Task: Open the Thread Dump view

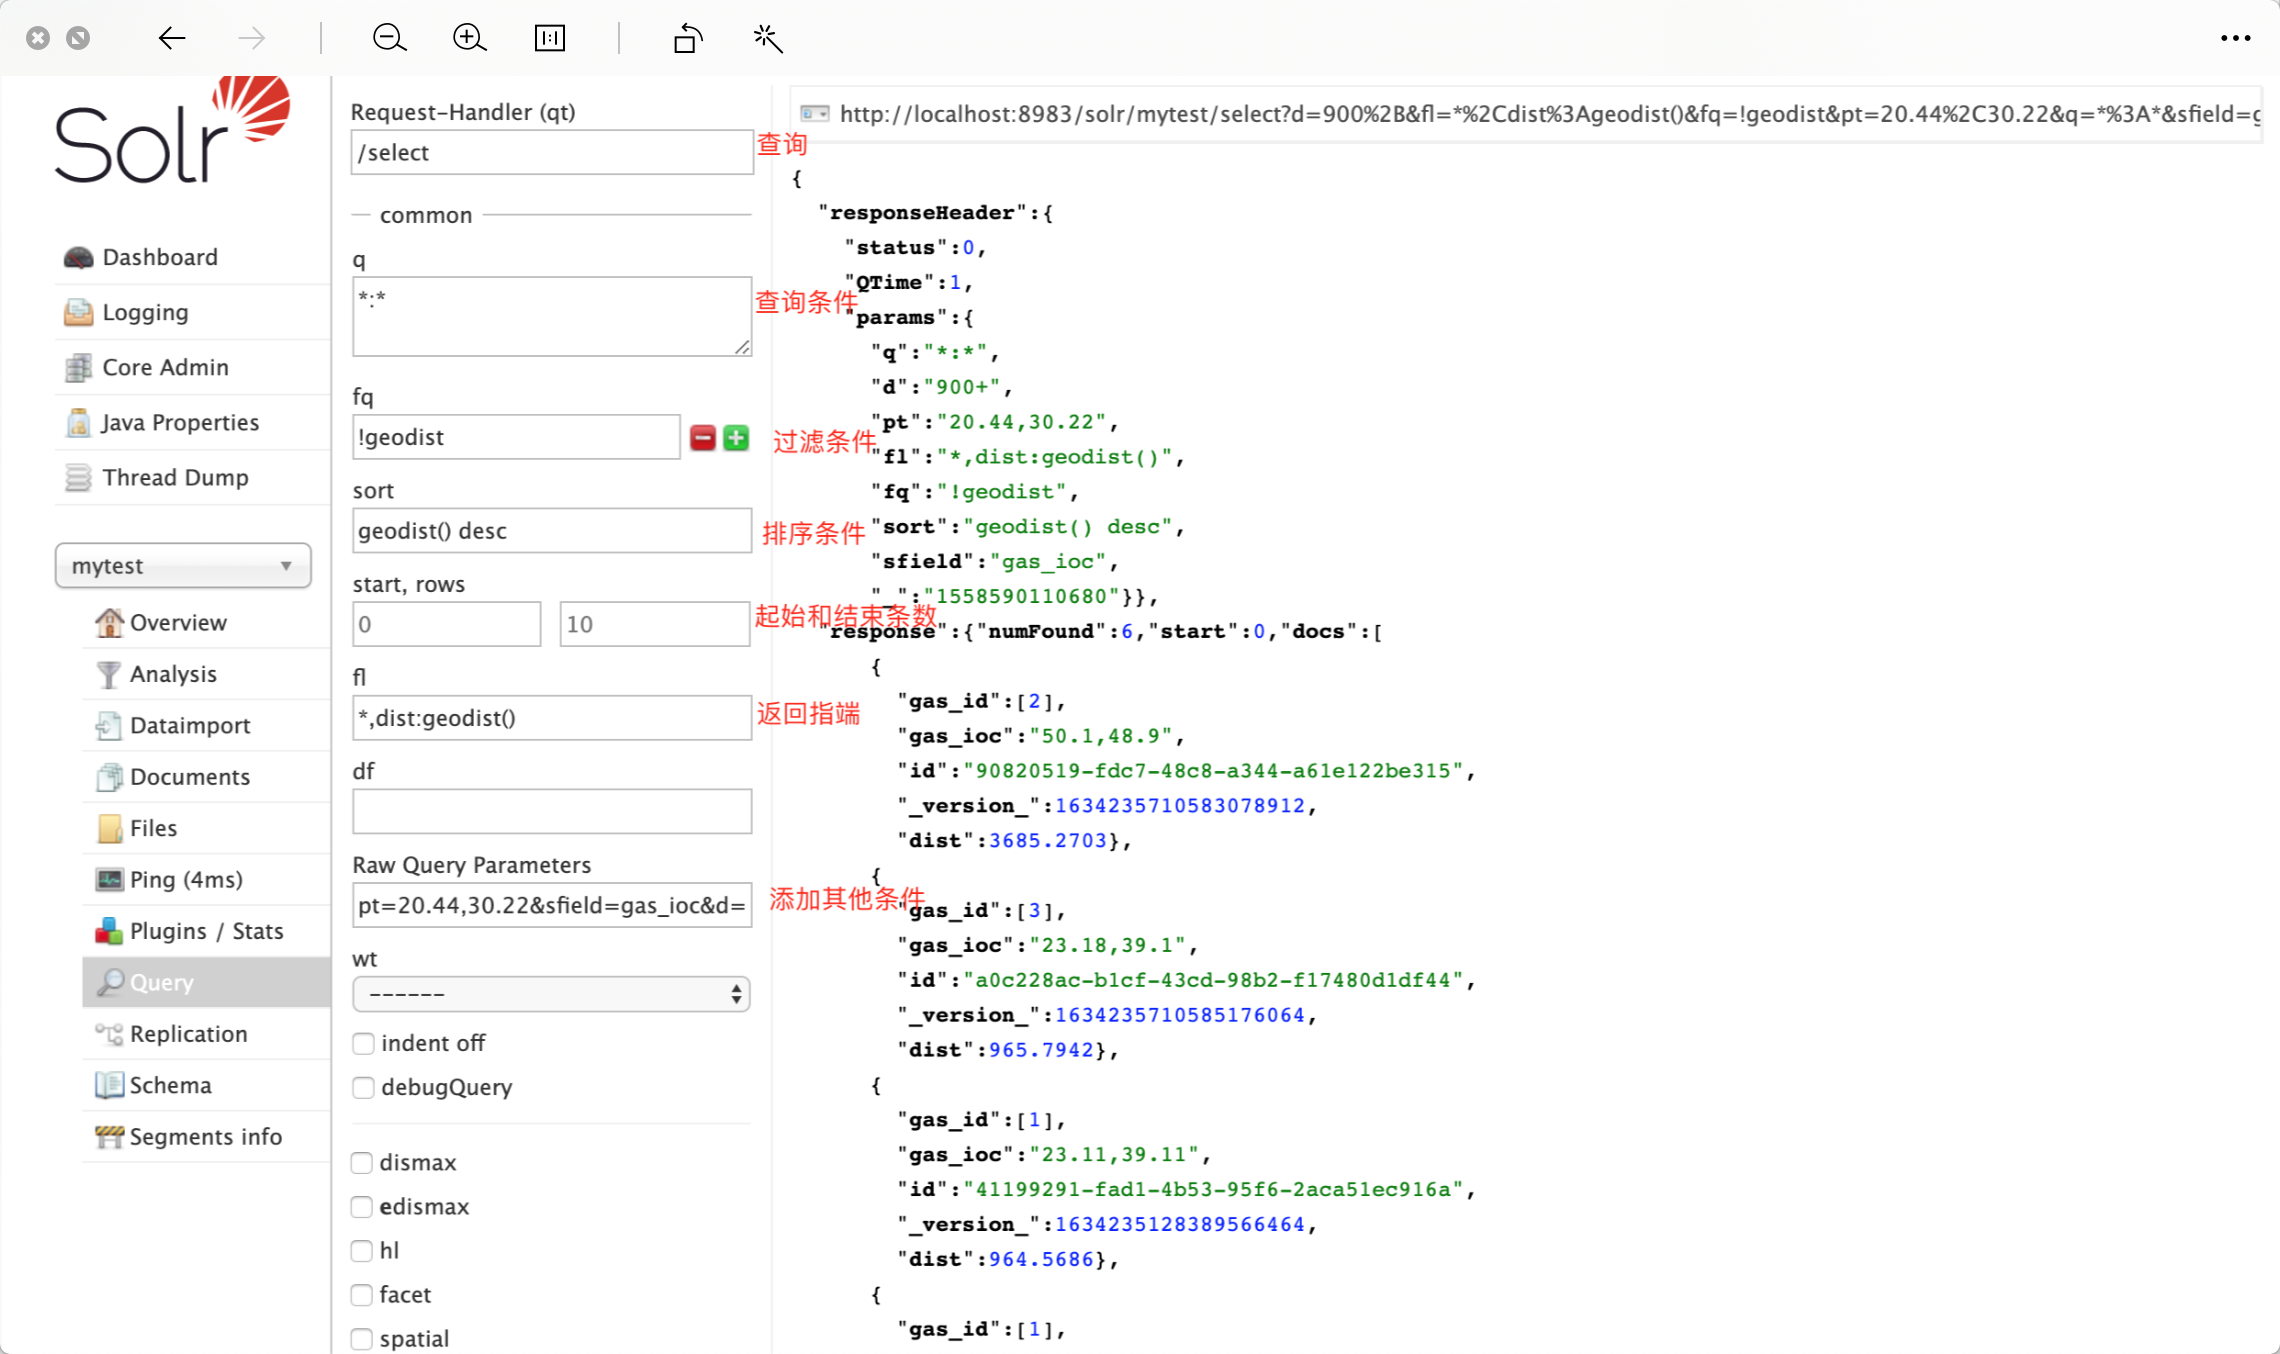Action: point(76,477)
